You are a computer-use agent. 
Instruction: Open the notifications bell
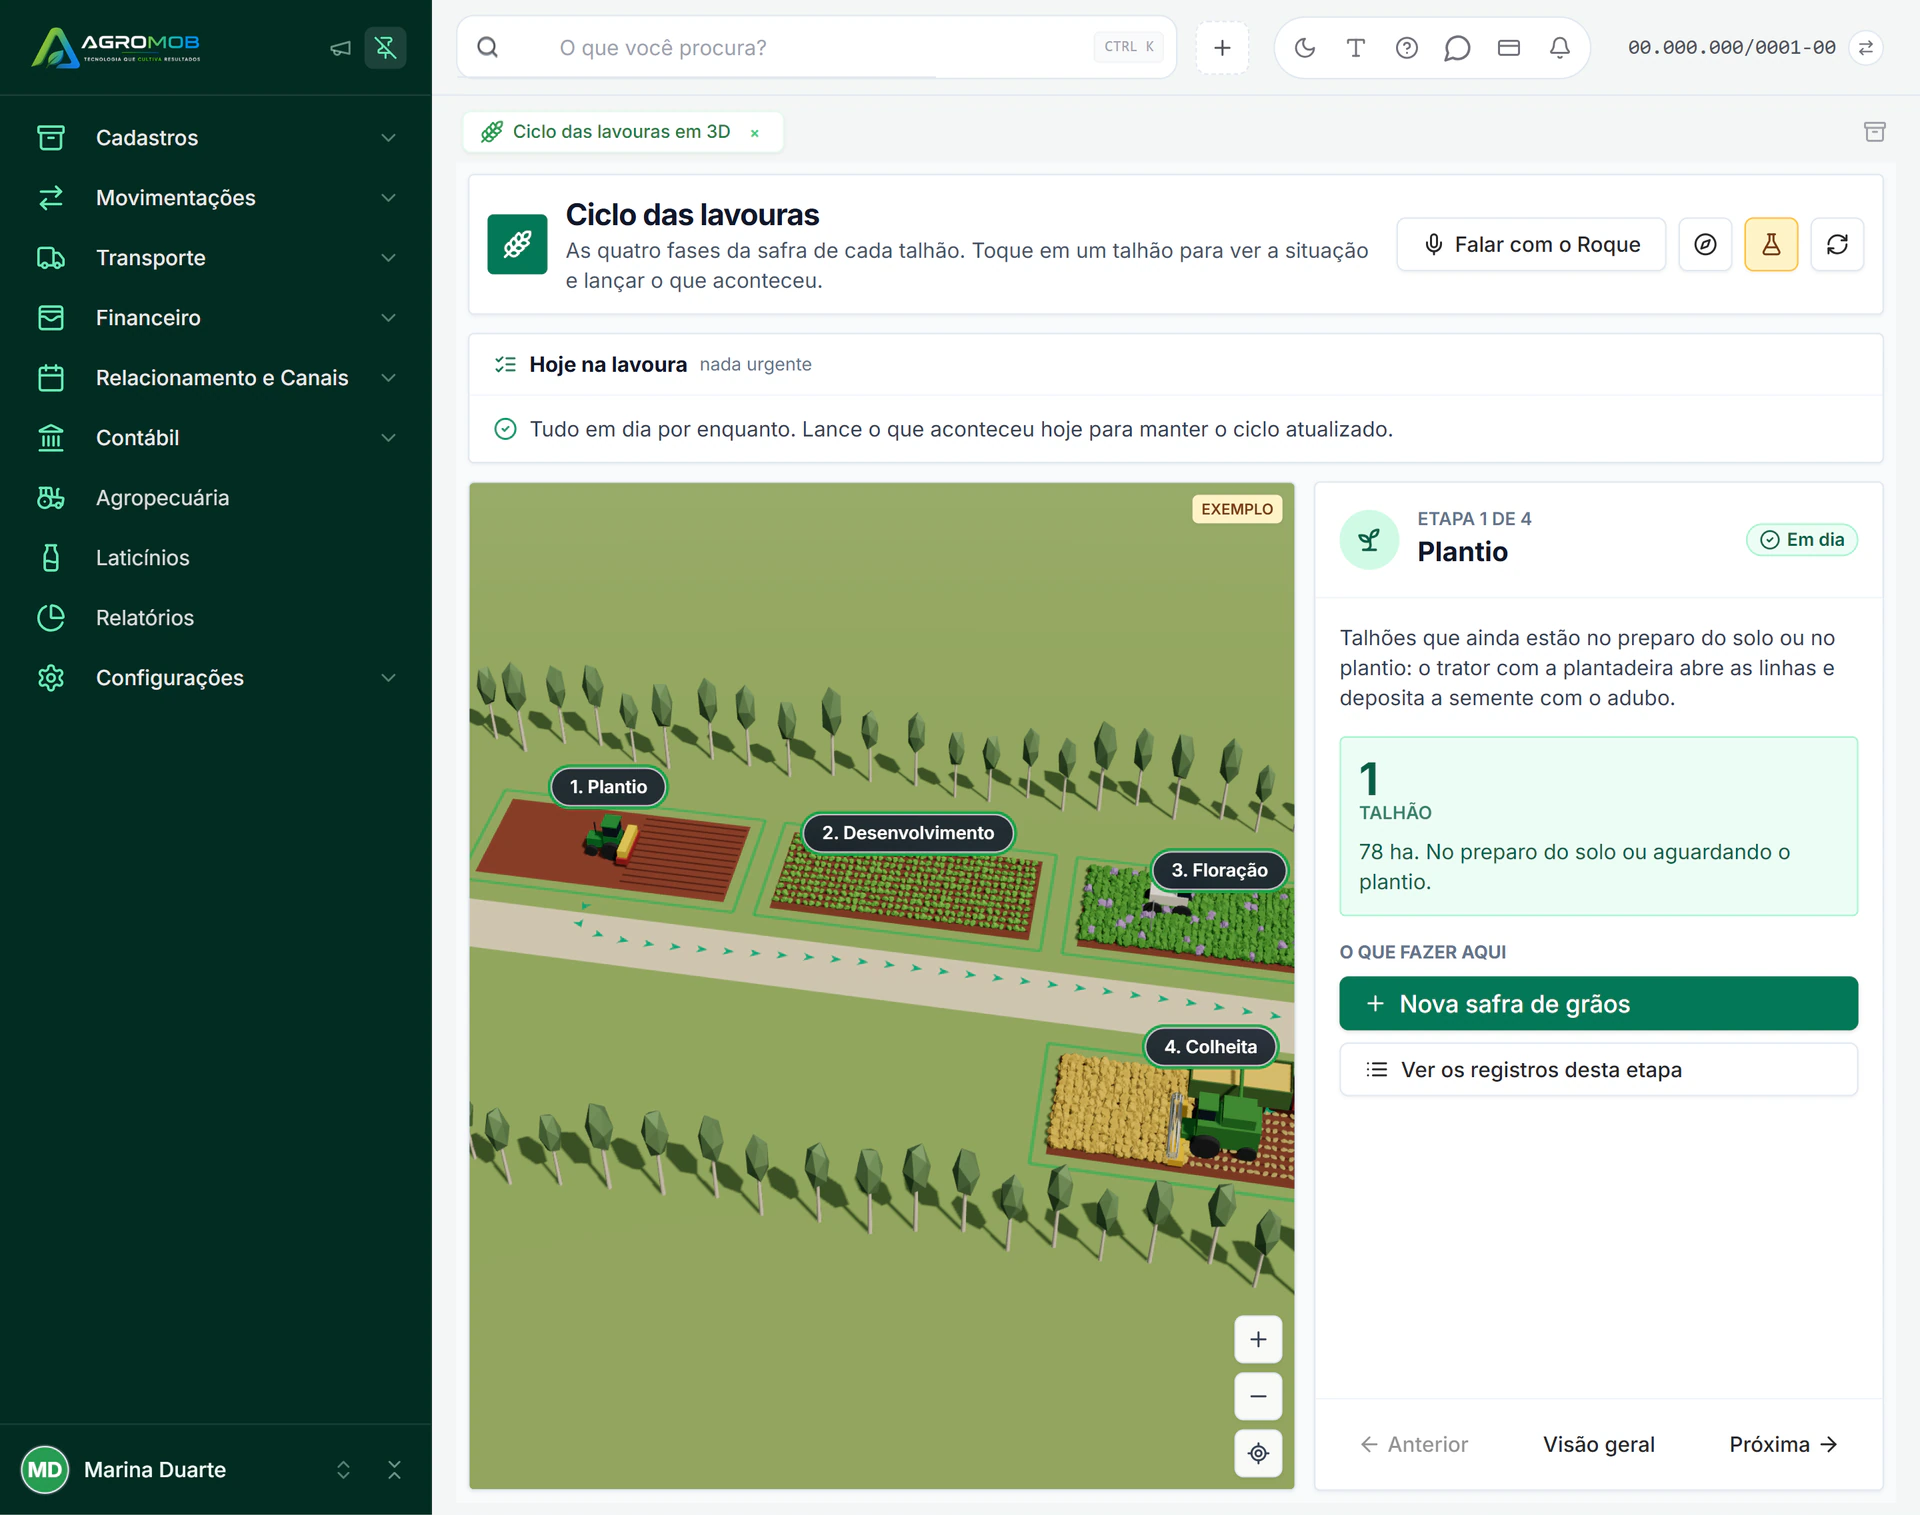[x=1560, y=47]
